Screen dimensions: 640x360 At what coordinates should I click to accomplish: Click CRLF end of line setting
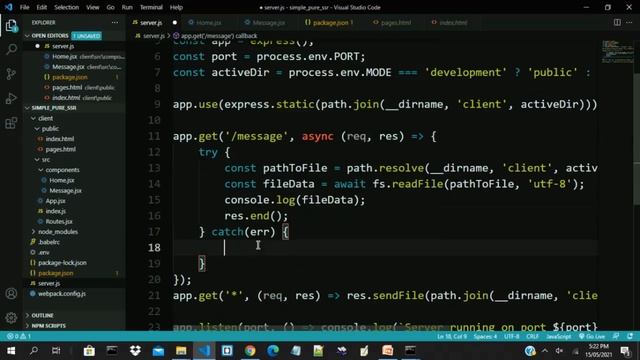532,336
